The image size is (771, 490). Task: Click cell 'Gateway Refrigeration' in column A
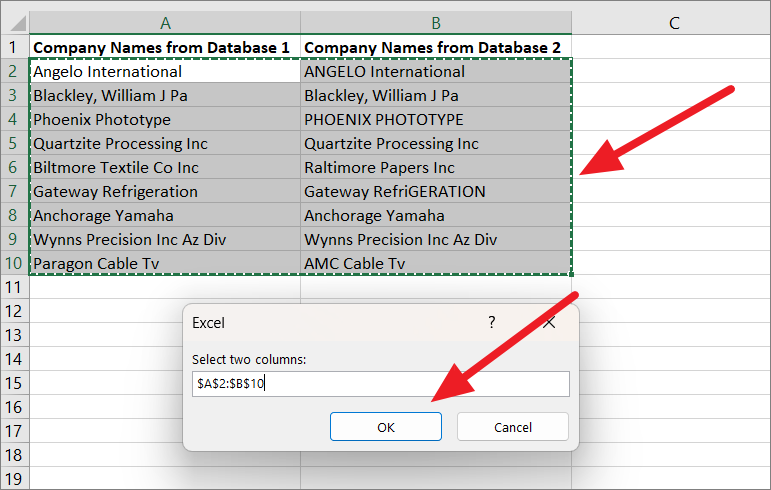[165, 191]
